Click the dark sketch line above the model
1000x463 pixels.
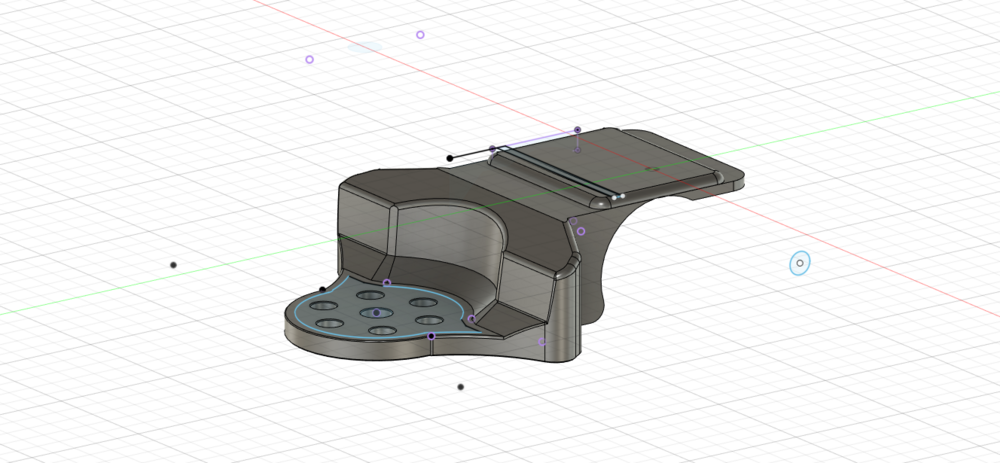pos(471,153)
